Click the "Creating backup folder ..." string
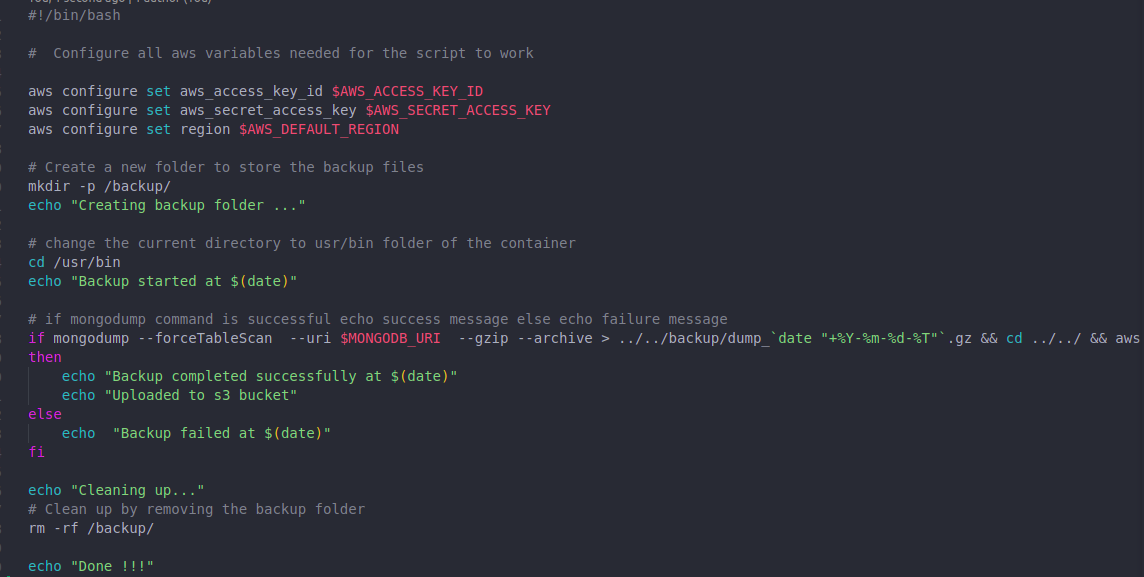1144x577 pixels. pos(188,205)
